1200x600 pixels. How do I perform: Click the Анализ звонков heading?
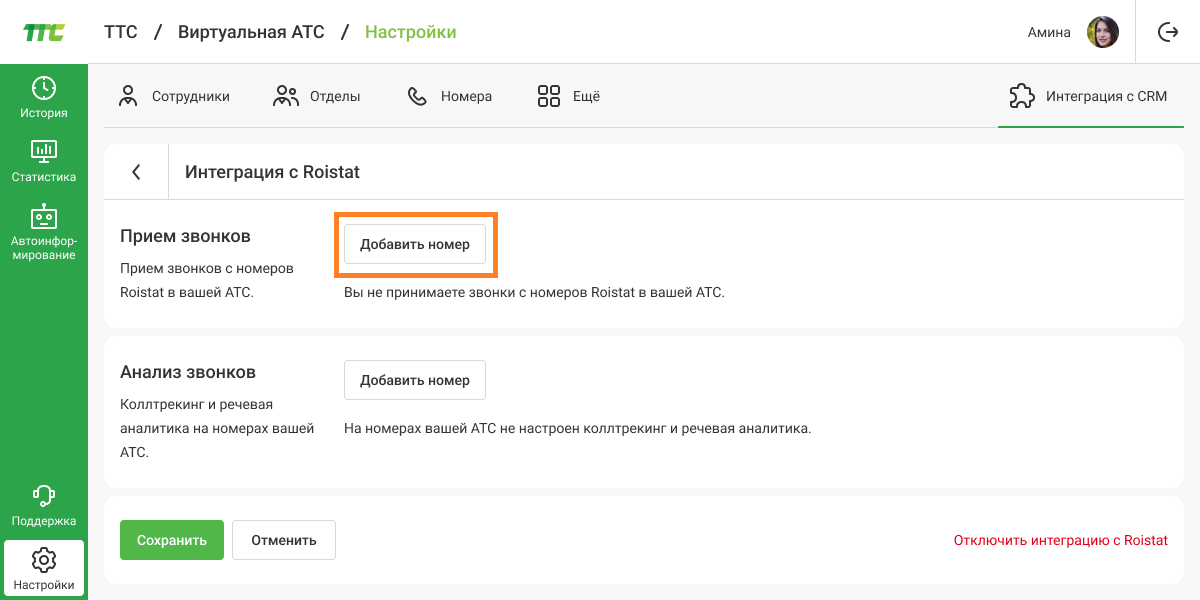[x=188, y=372]
